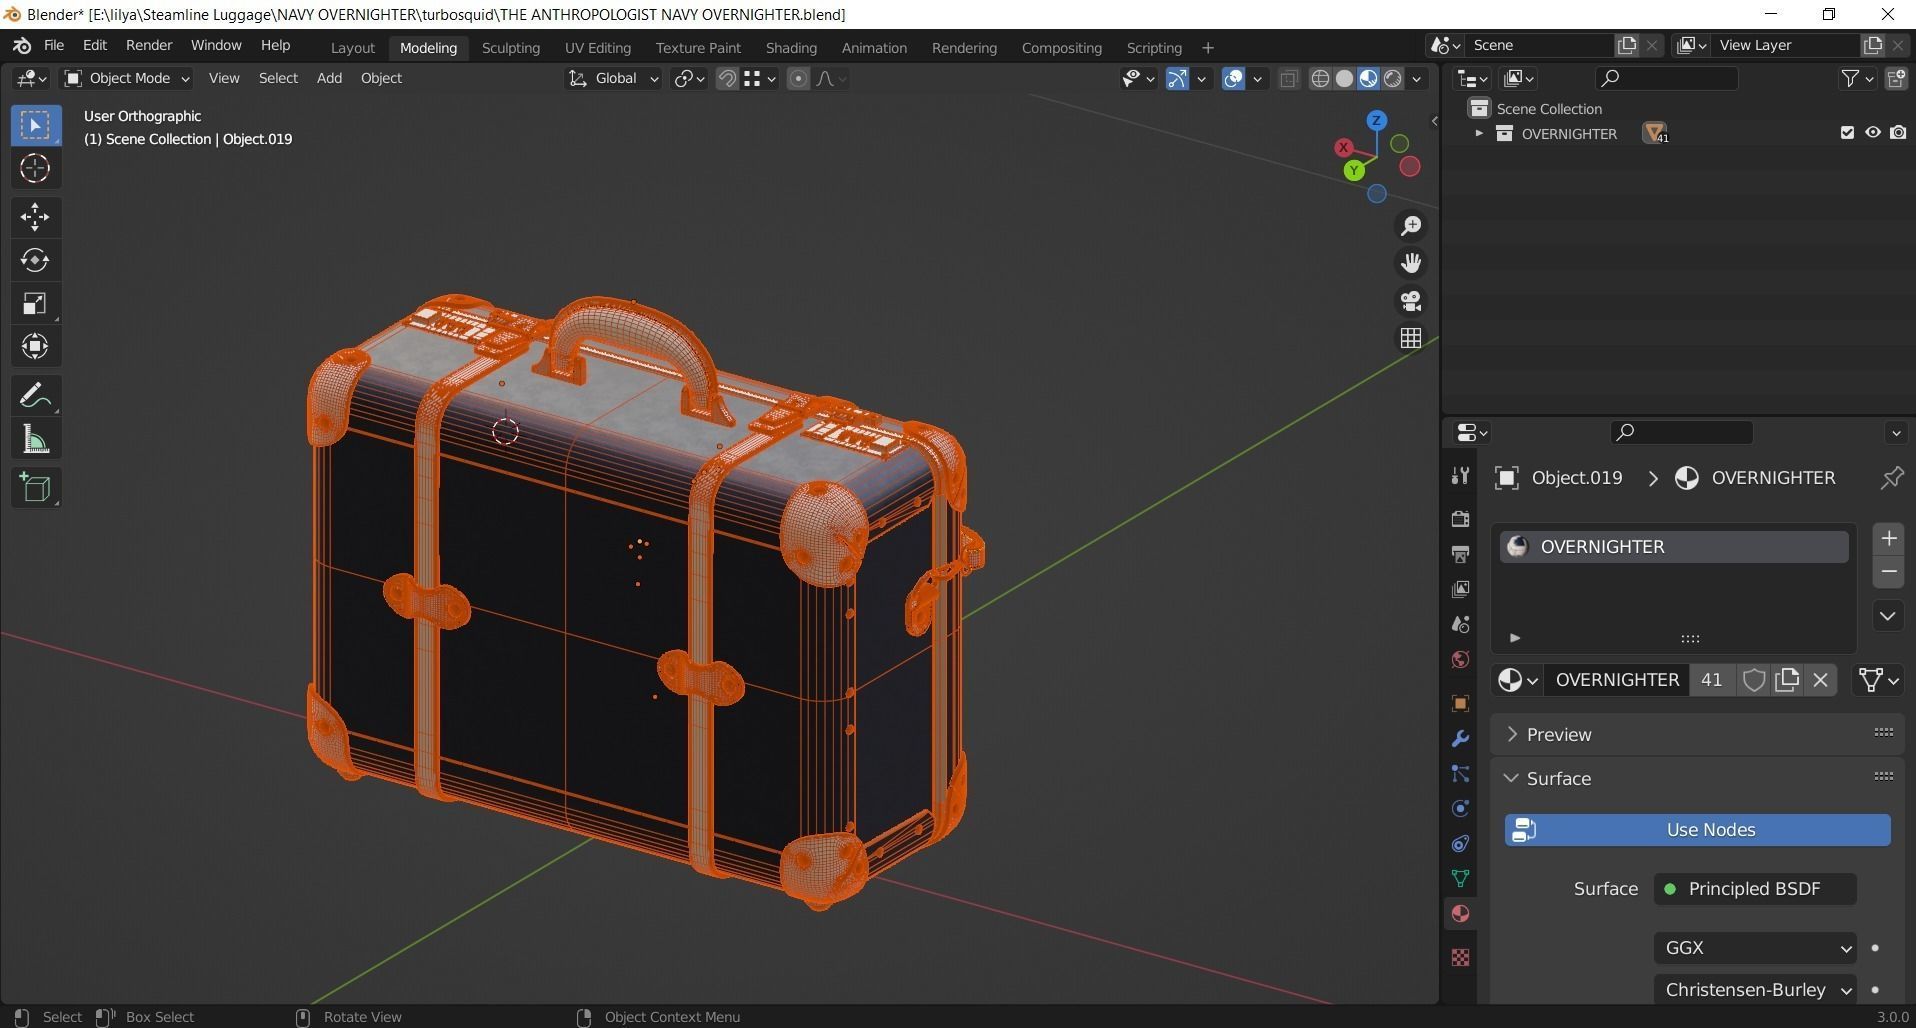Select the Select Box tool

click(x=35, y=125)
